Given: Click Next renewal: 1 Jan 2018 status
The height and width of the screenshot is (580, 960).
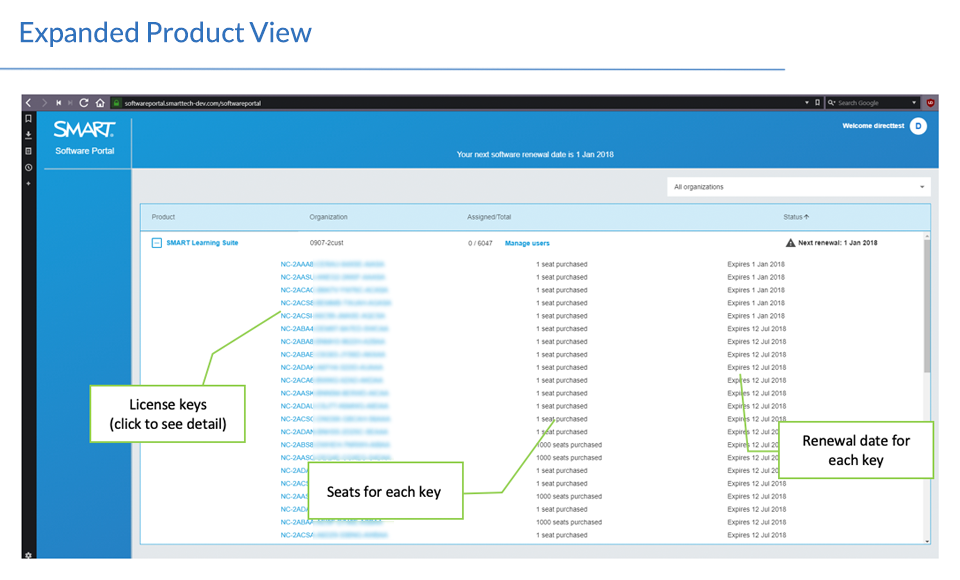Looking at the screenshot, I should coord(838,243).
